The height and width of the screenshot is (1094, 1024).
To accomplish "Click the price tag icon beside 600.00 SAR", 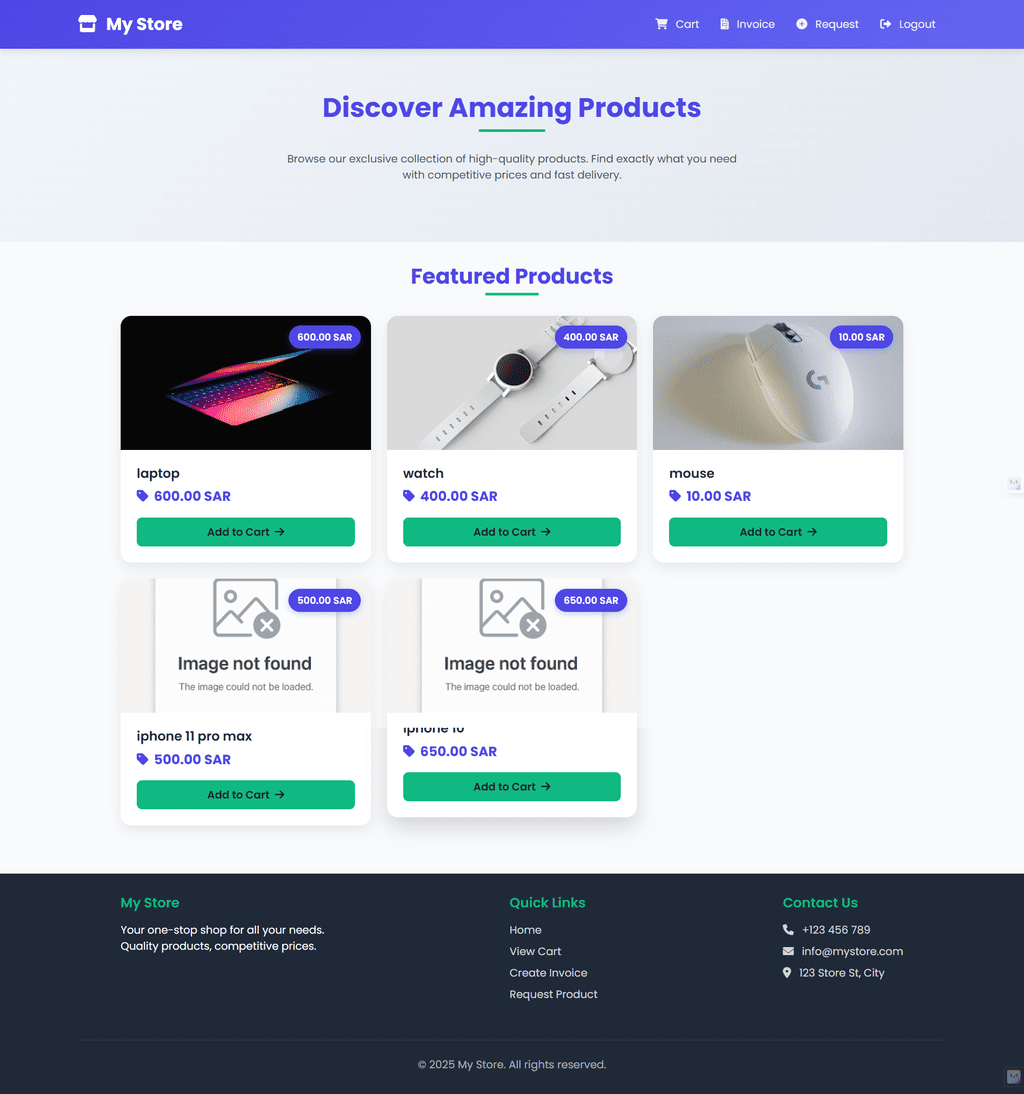I will pyautogui.click(x=142, y=496).
